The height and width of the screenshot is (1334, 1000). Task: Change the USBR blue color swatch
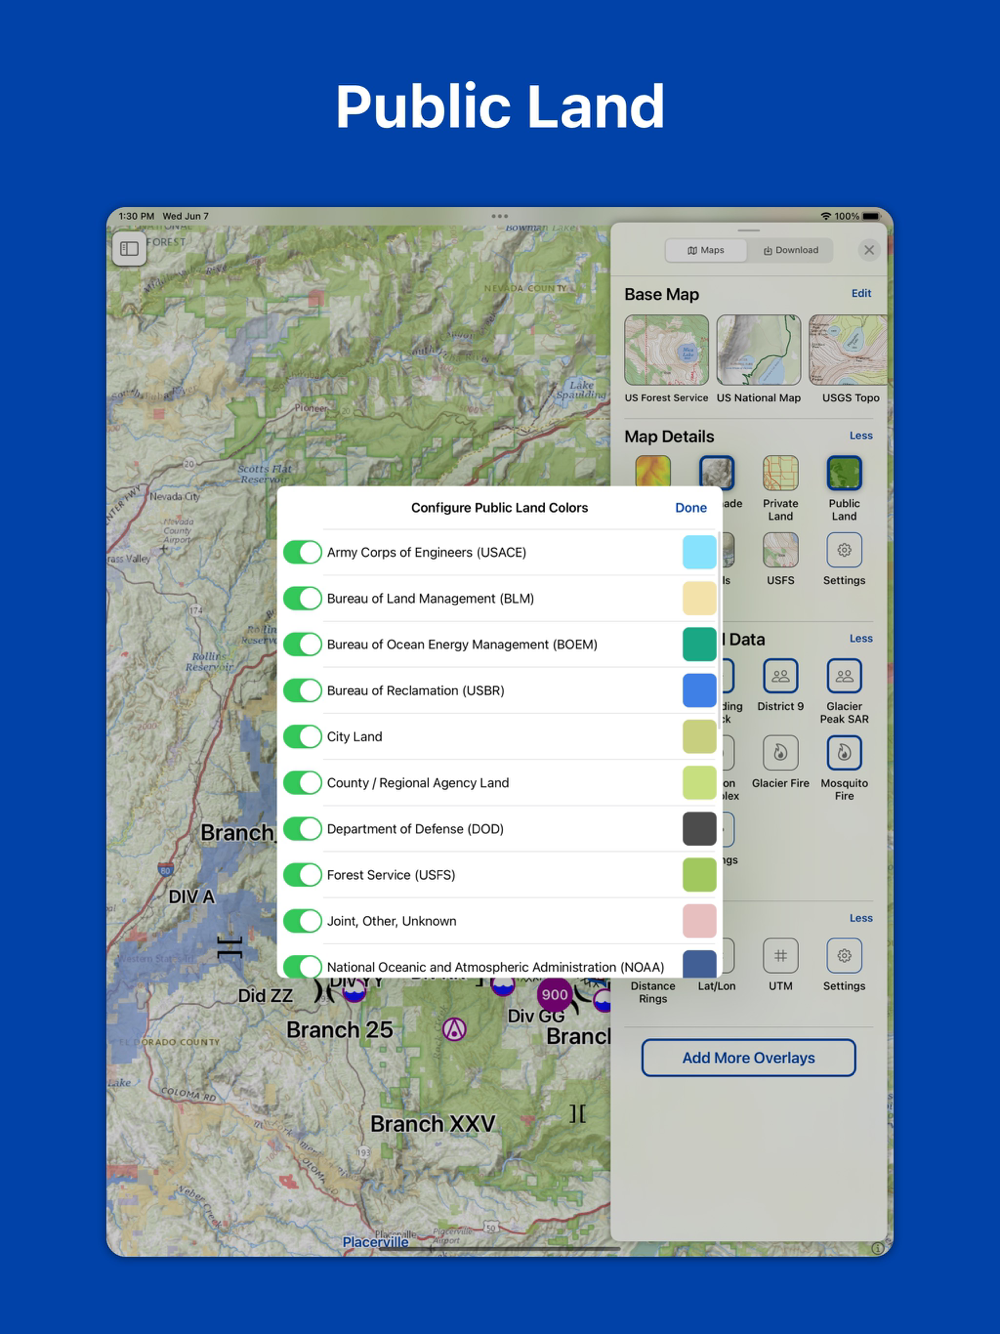coord(700,690)
